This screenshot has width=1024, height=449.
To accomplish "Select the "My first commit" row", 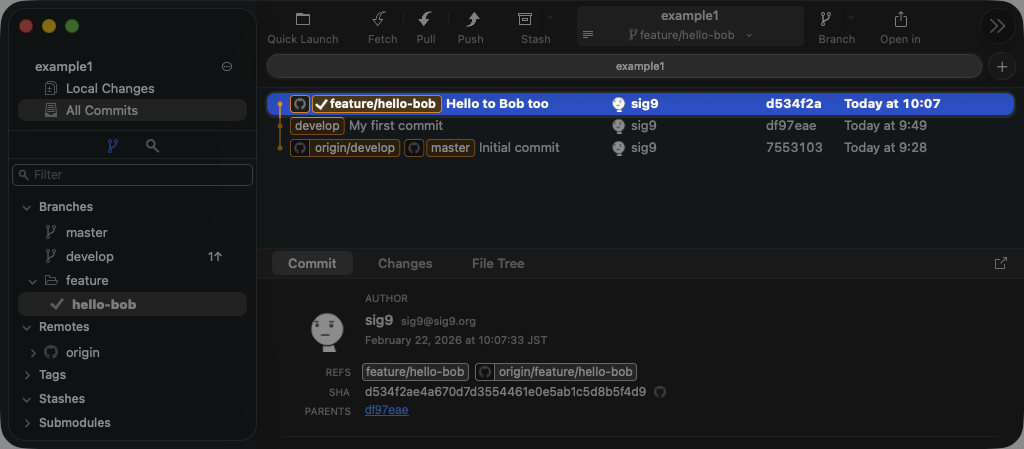I will coord(395,126).
